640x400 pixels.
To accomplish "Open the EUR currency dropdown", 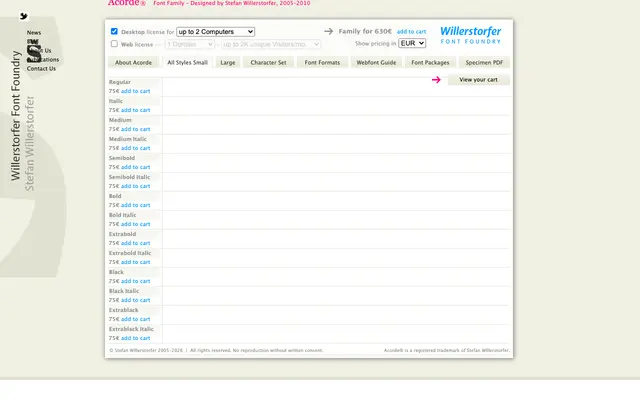I will pos(412,43).
